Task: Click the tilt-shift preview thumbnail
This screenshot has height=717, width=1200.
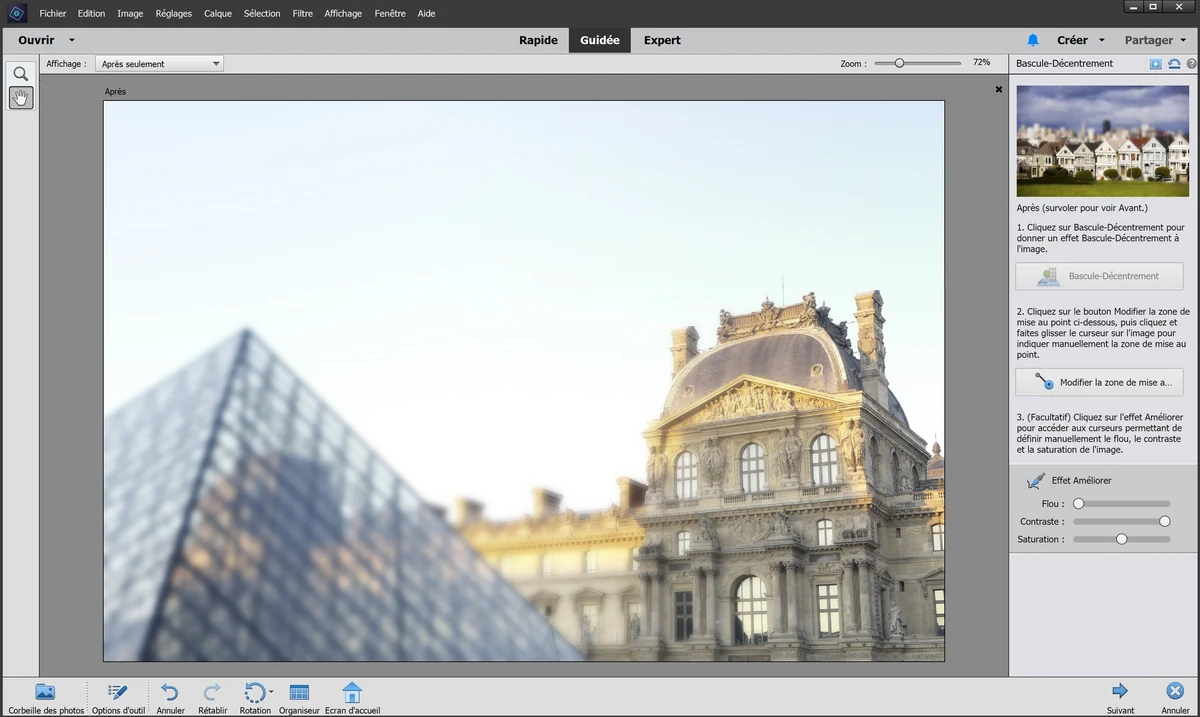Action: 1103,141
